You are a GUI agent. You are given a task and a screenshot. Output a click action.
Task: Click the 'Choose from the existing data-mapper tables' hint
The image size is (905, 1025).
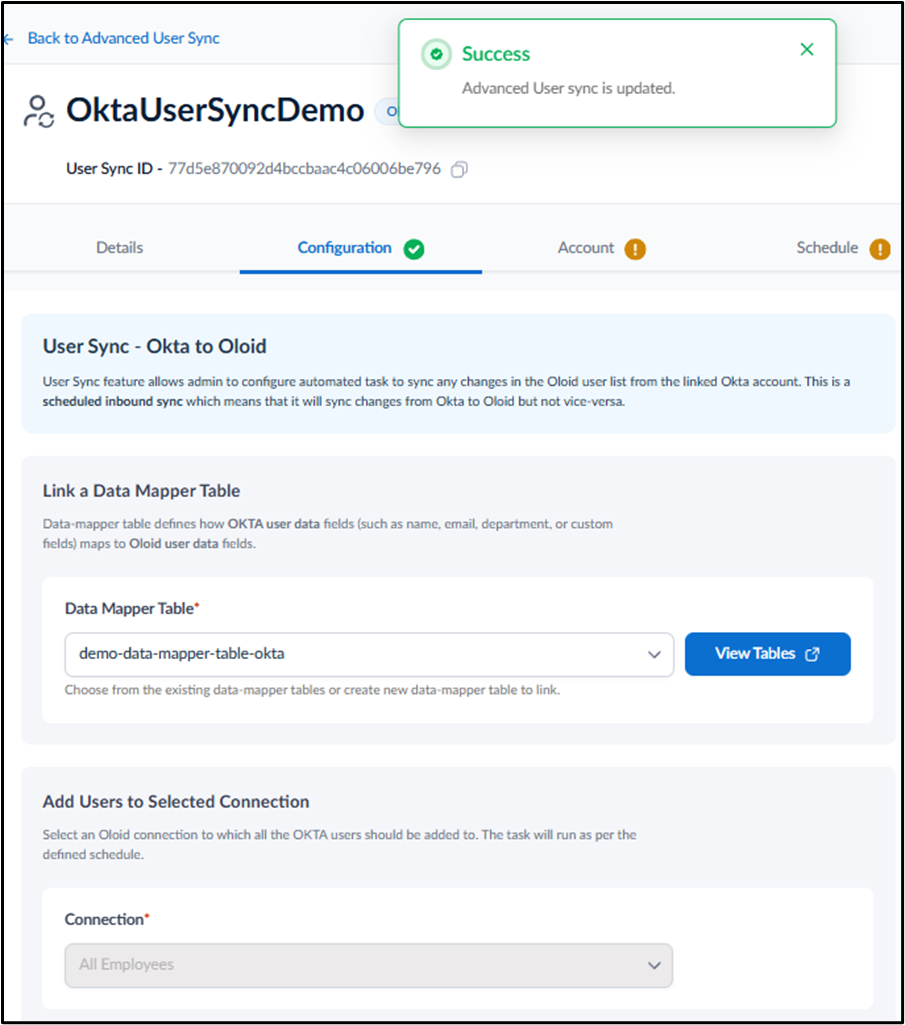tap(312, 690)
